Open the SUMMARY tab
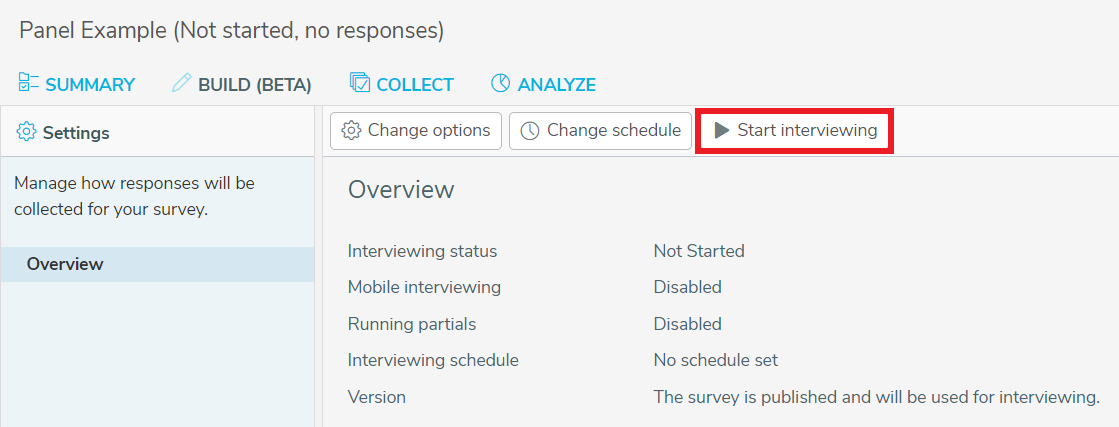 [x=76, y=84]
